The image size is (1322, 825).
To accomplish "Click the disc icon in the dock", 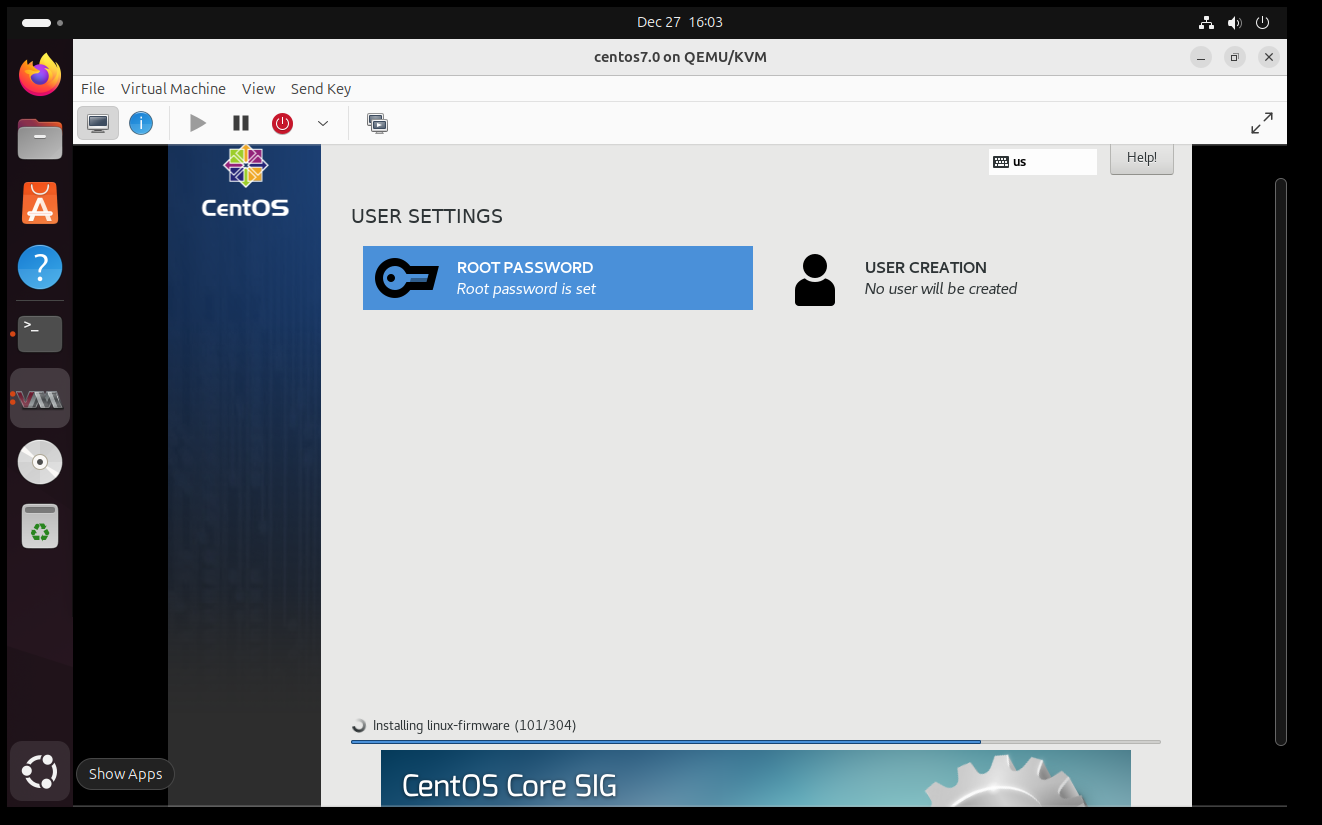I will coord(40,462).
